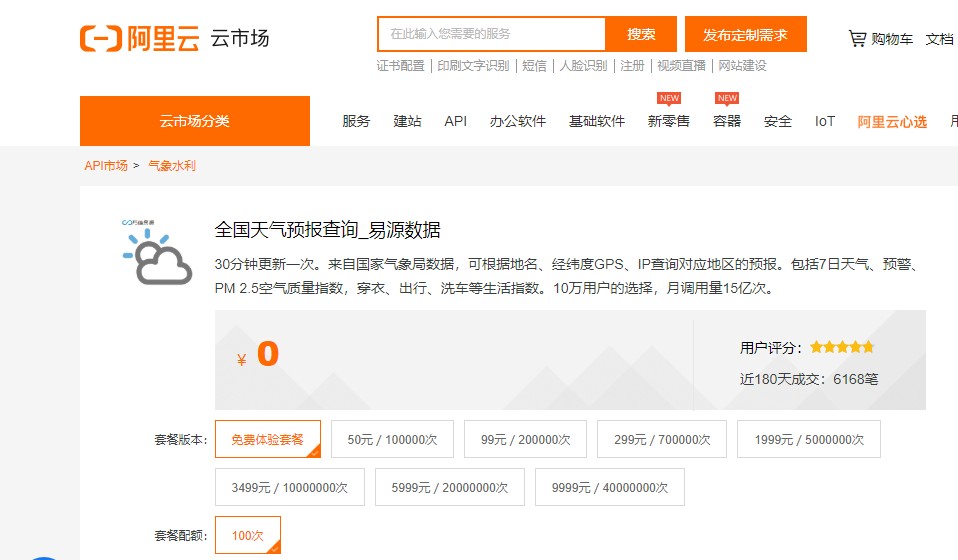This screenshot has height=560, width=958.
Task: Focus the service search input field
Action: coord(491,34)
